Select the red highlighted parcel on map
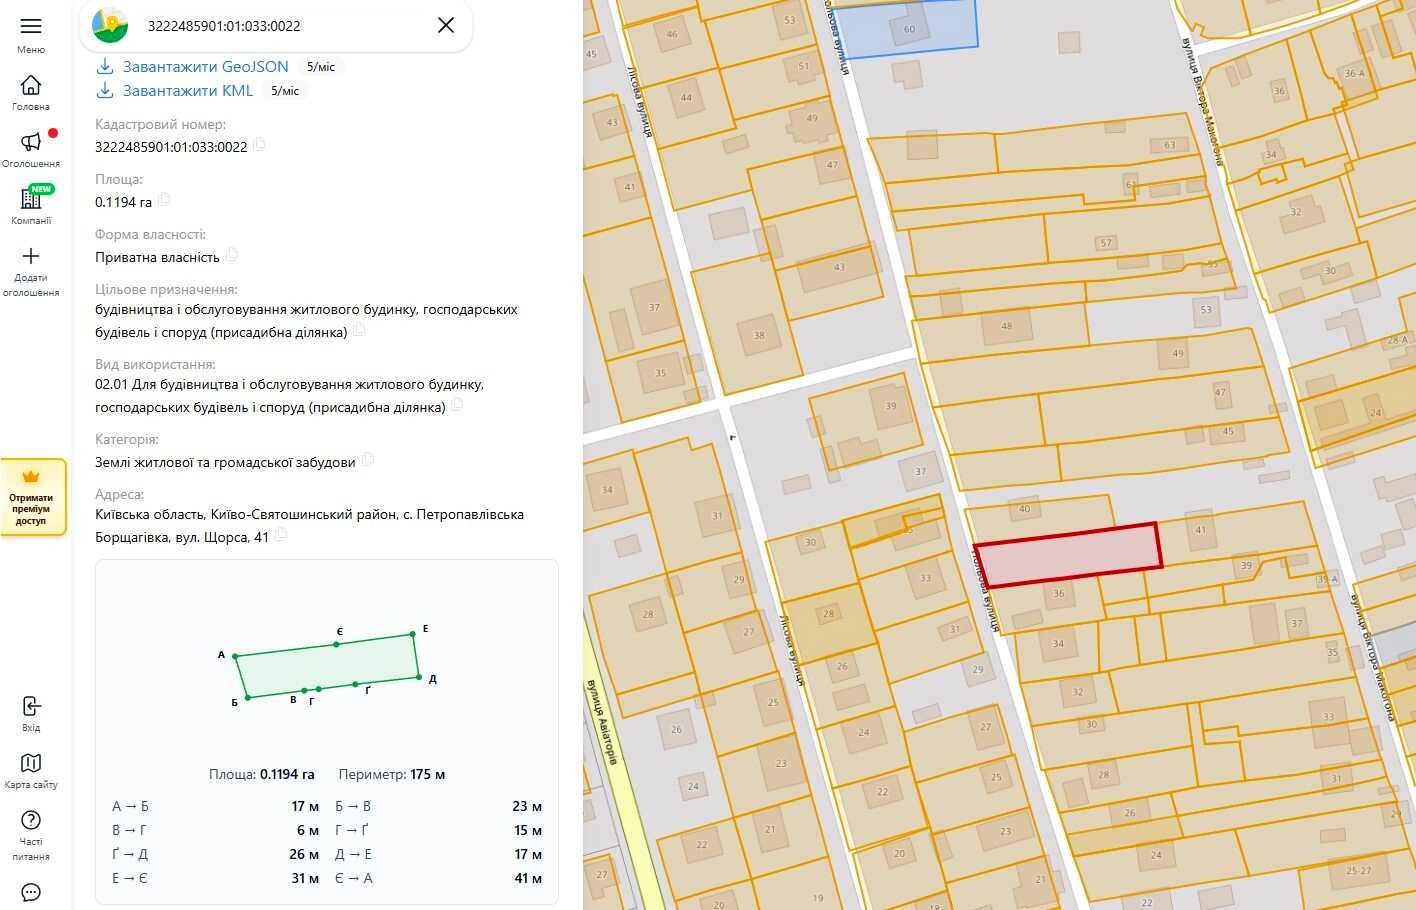 [x=1068, y=554]
